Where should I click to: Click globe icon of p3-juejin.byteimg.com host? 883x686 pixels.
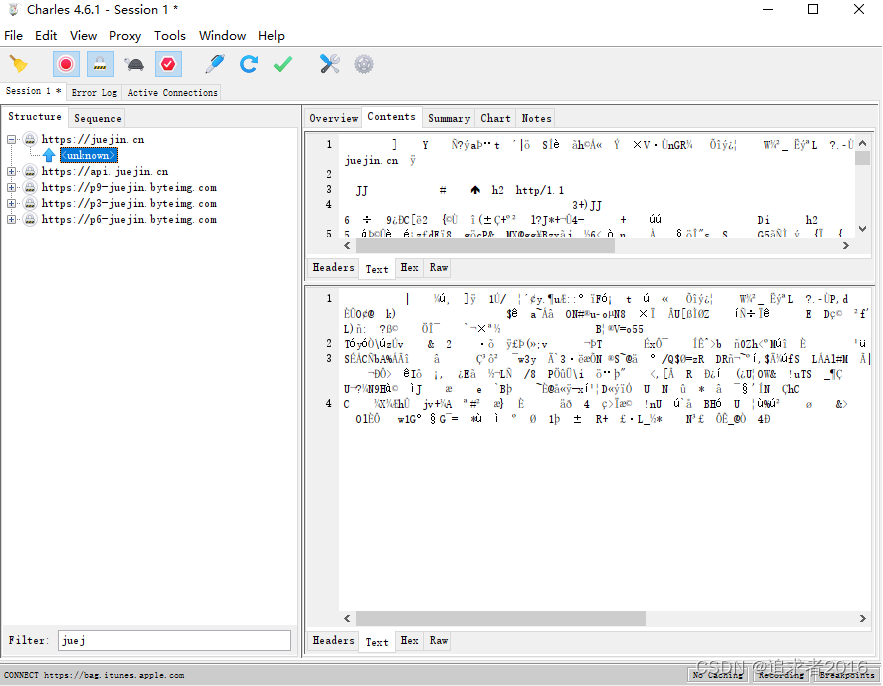30,203
